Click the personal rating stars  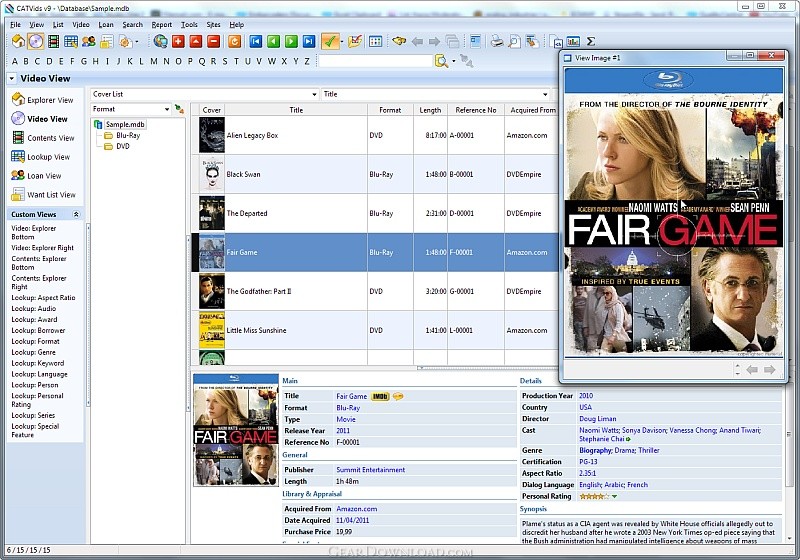[594, 496]
